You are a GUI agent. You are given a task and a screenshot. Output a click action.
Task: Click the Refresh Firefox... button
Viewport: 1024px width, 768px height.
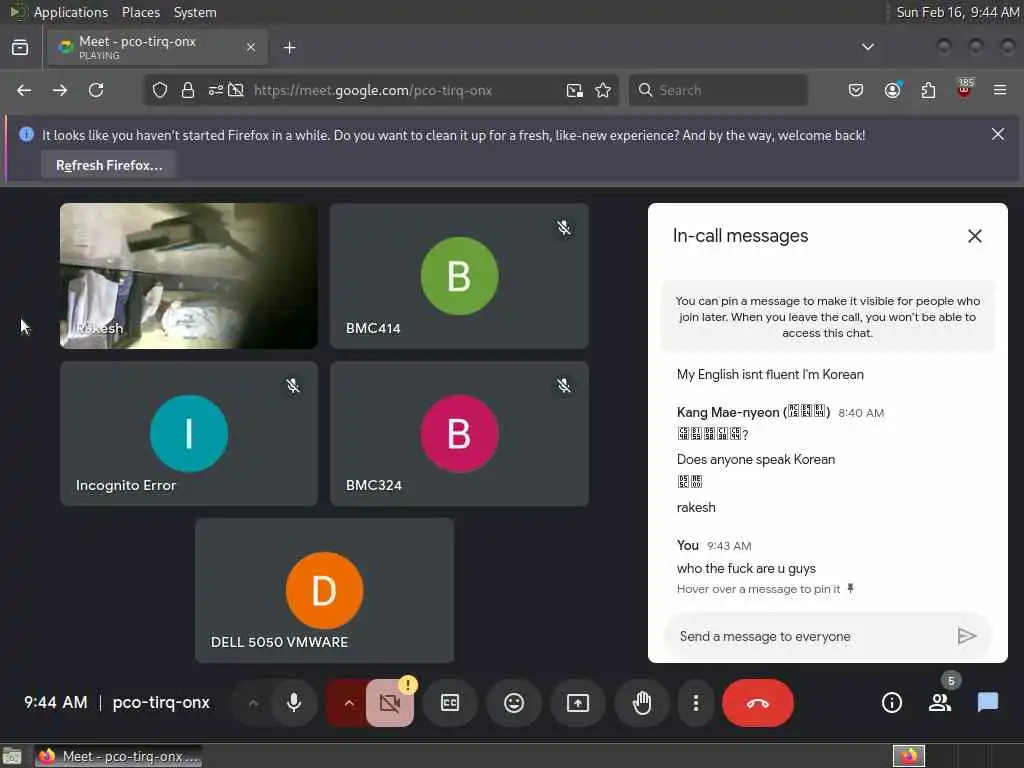pos(109,165)
